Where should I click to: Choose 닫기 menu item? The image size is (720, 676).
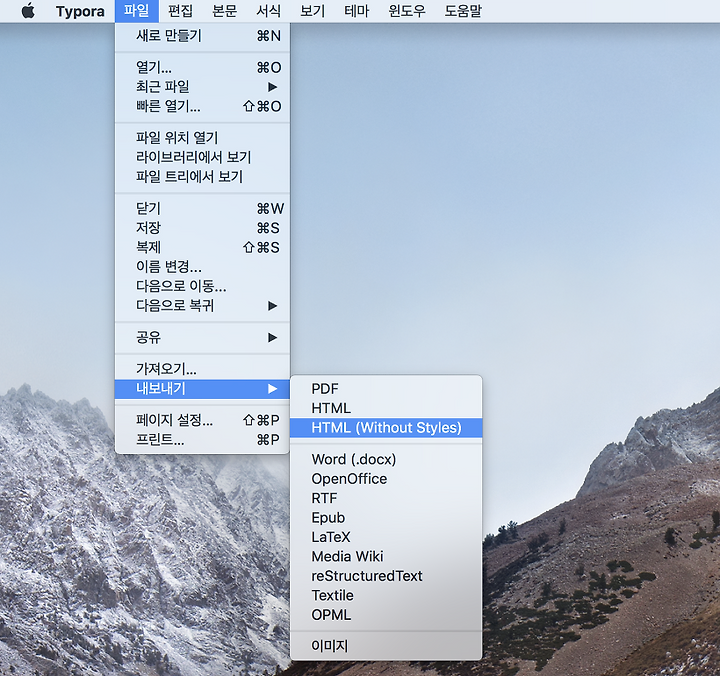click(x=202, y=208)
